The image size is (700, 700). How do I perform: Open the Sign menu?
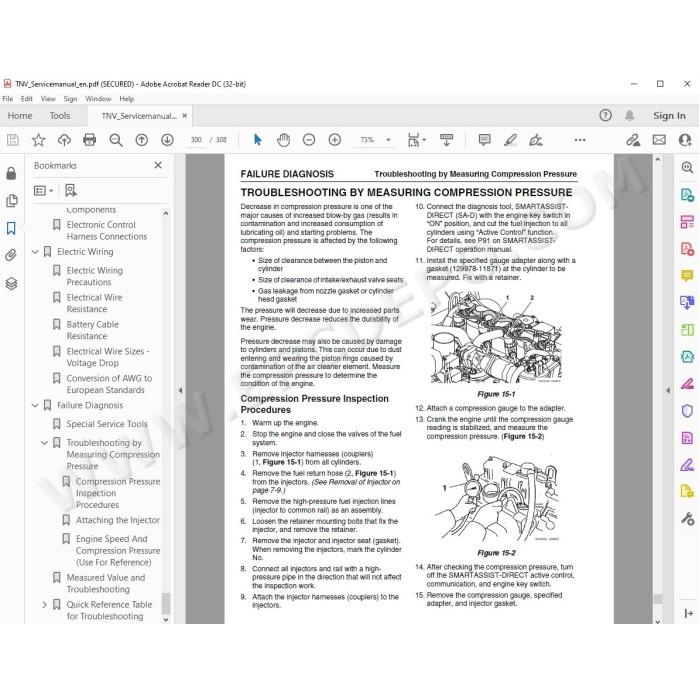70,99
